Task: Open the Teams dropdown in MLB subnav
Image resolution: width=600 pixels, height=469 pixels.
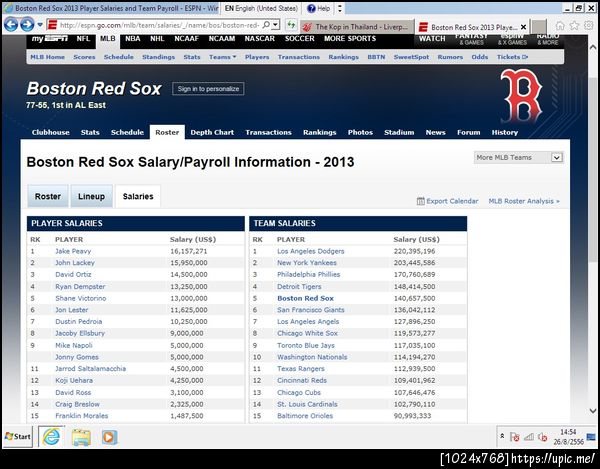Action: (x=223, y=57)
